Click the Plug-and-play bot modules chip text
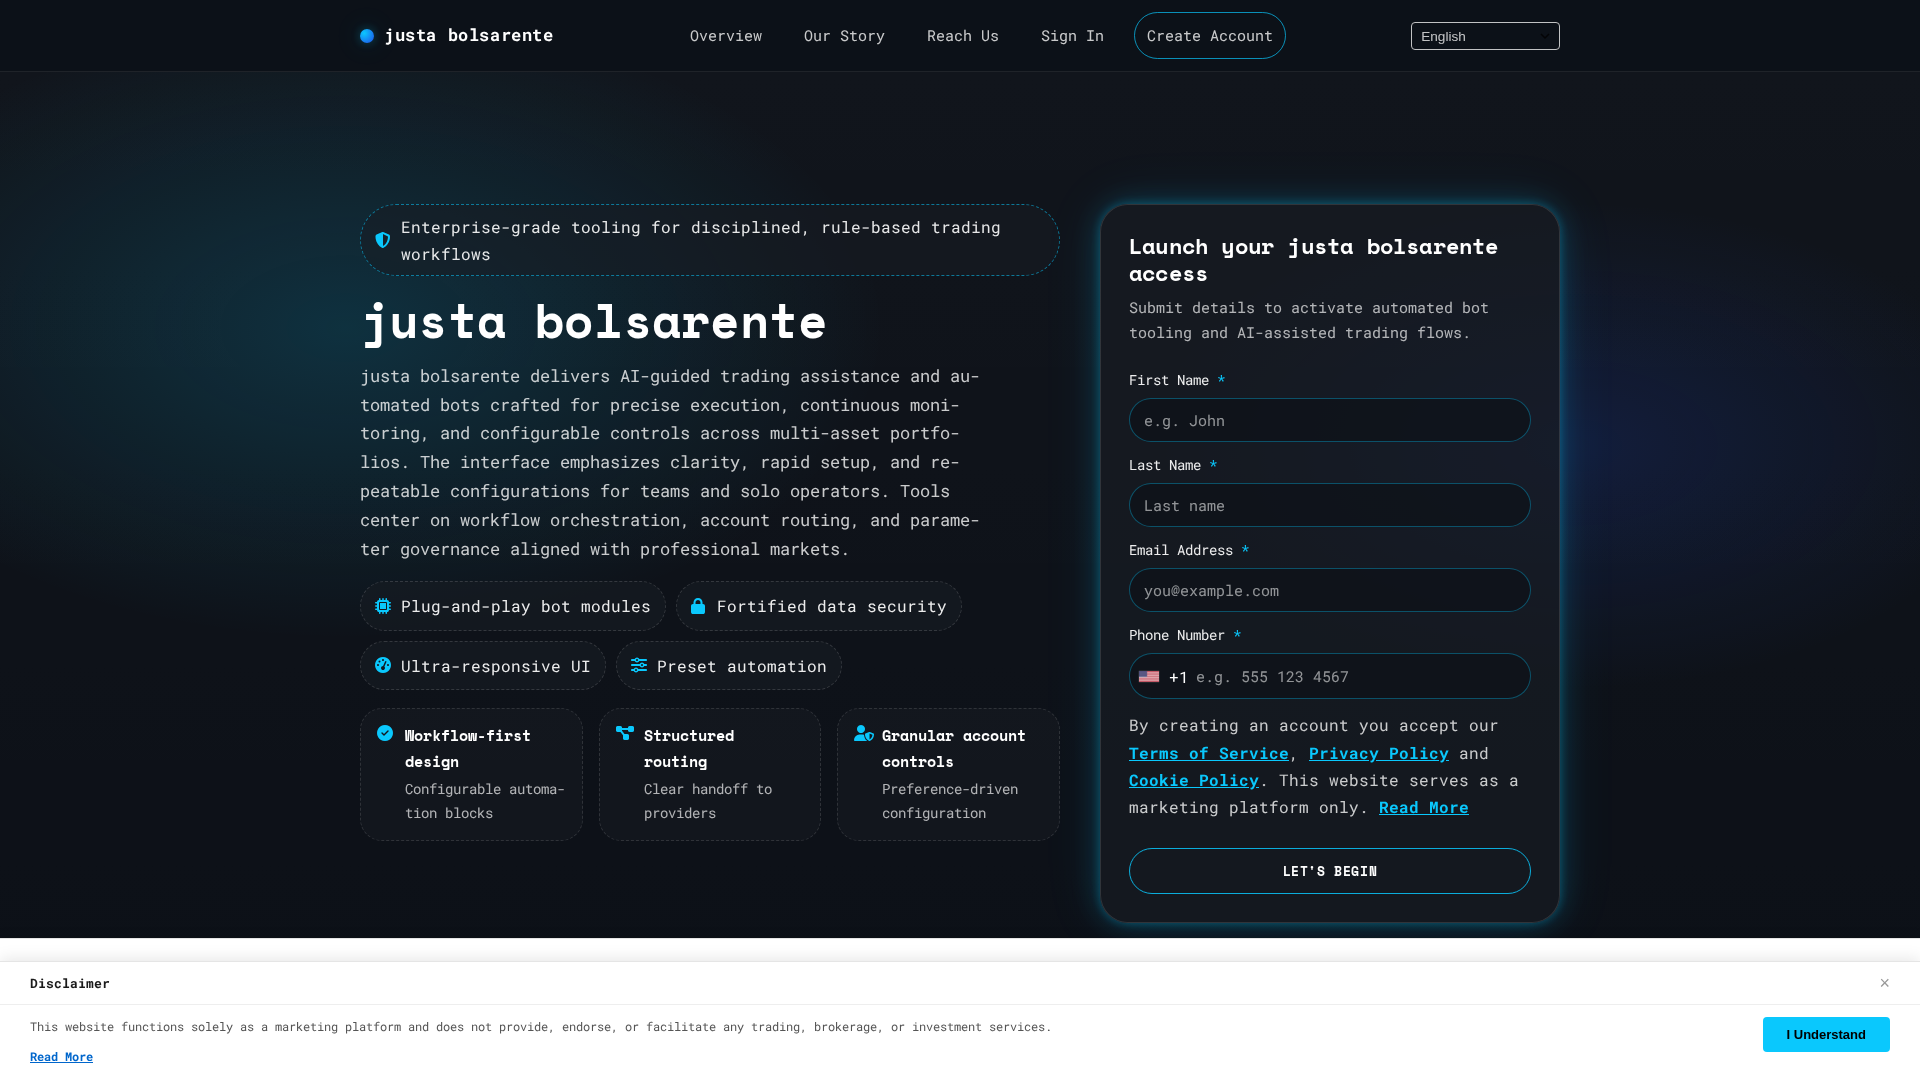 [x=526, y=606]
